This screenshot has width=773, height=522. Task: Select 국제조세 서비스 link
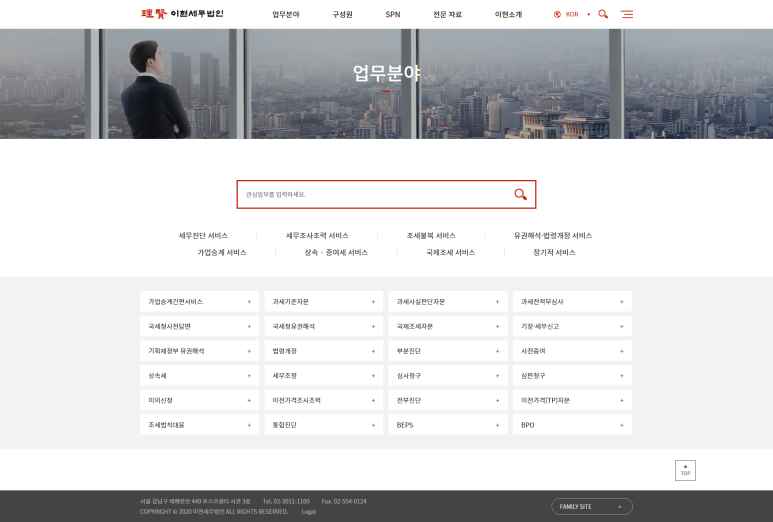click(451, 252)
